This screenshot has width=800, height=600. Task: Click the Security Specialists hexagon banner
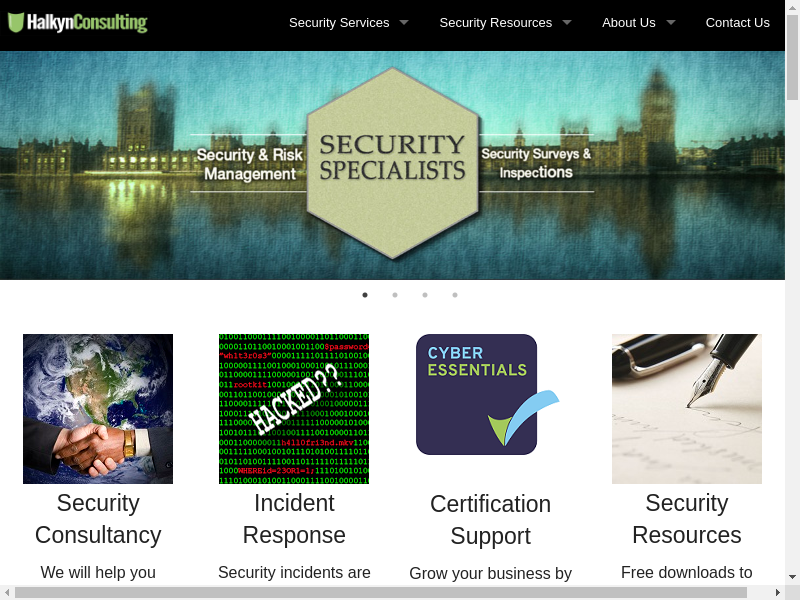[392, 164]
